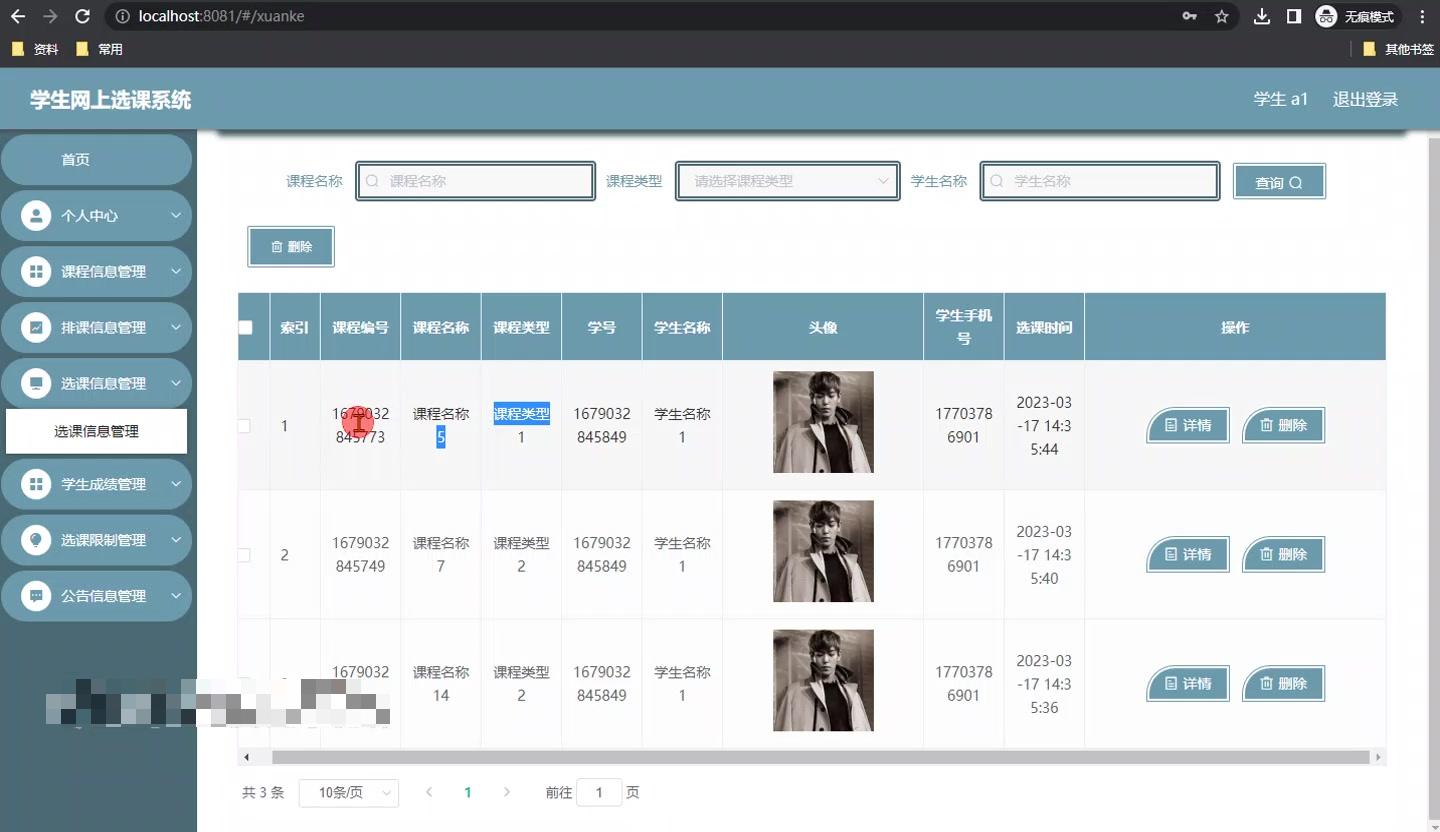Click the 删除 button above the table
The image size is (1440, 832).
pos(290,246)
